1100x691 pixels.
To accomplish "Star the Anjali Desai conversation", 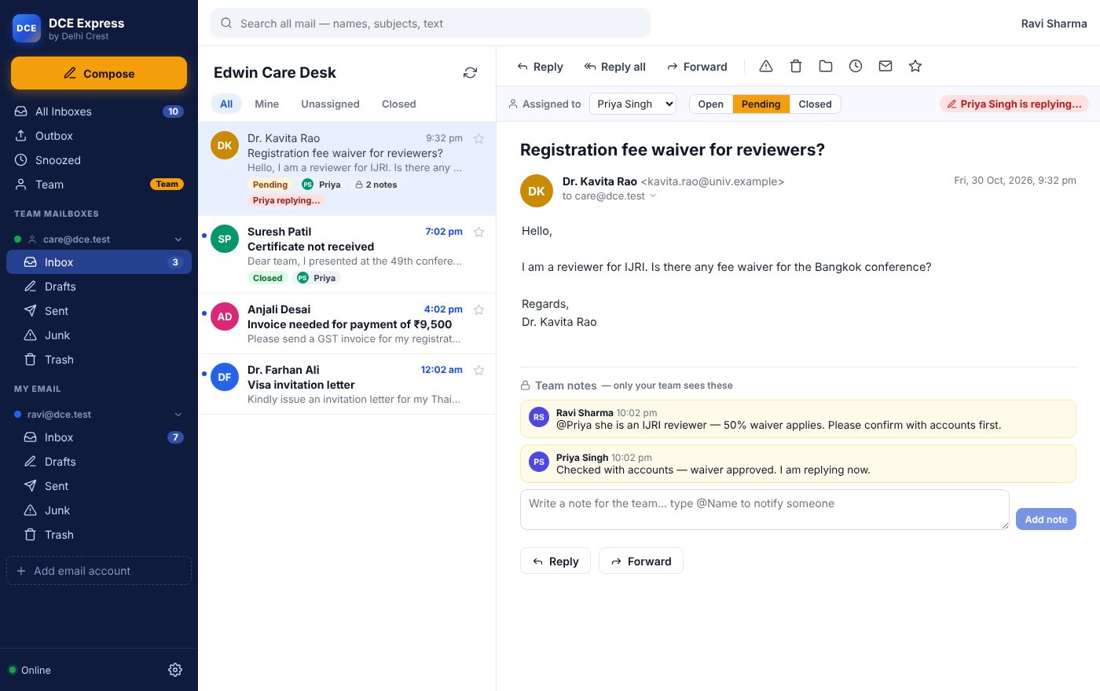I will [x=478, y=310].
